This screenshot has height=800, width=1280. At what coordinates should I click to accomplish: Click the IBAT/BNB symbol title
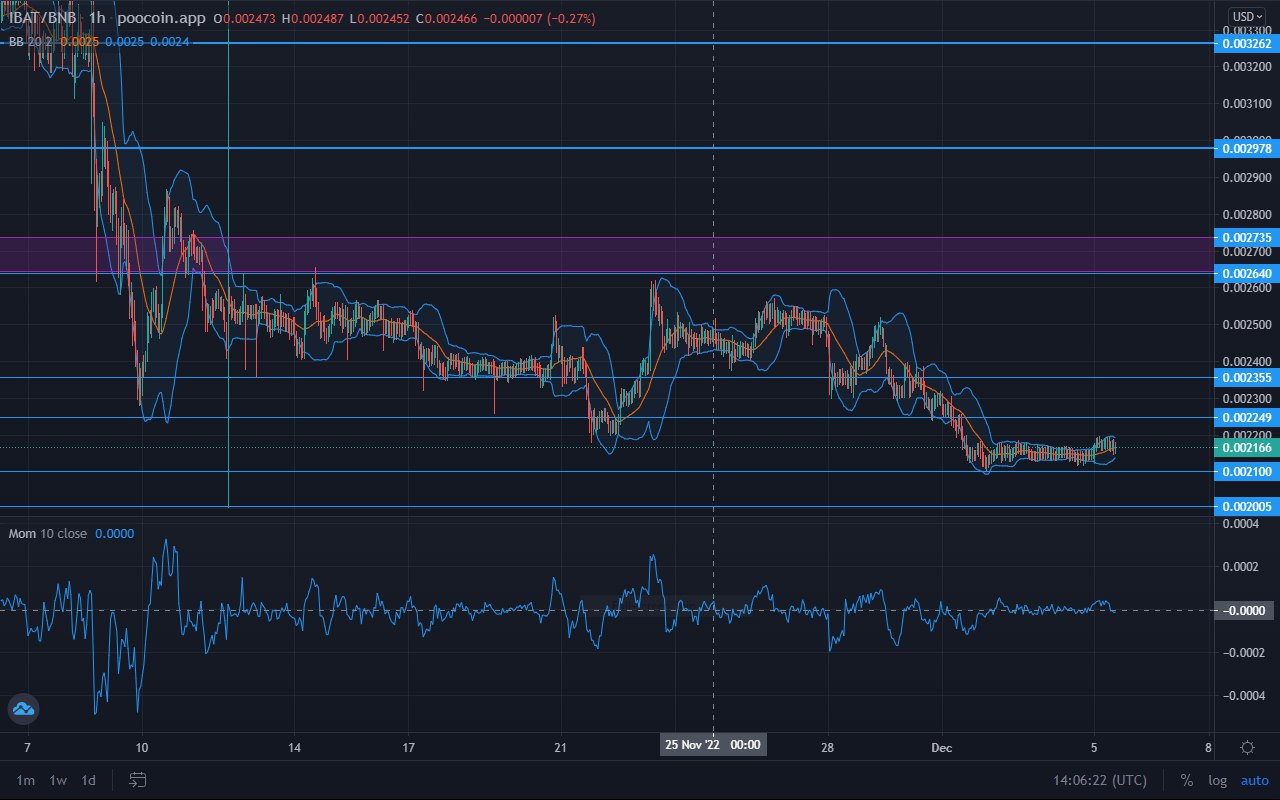pyautogui.click(x=41, y=18)
